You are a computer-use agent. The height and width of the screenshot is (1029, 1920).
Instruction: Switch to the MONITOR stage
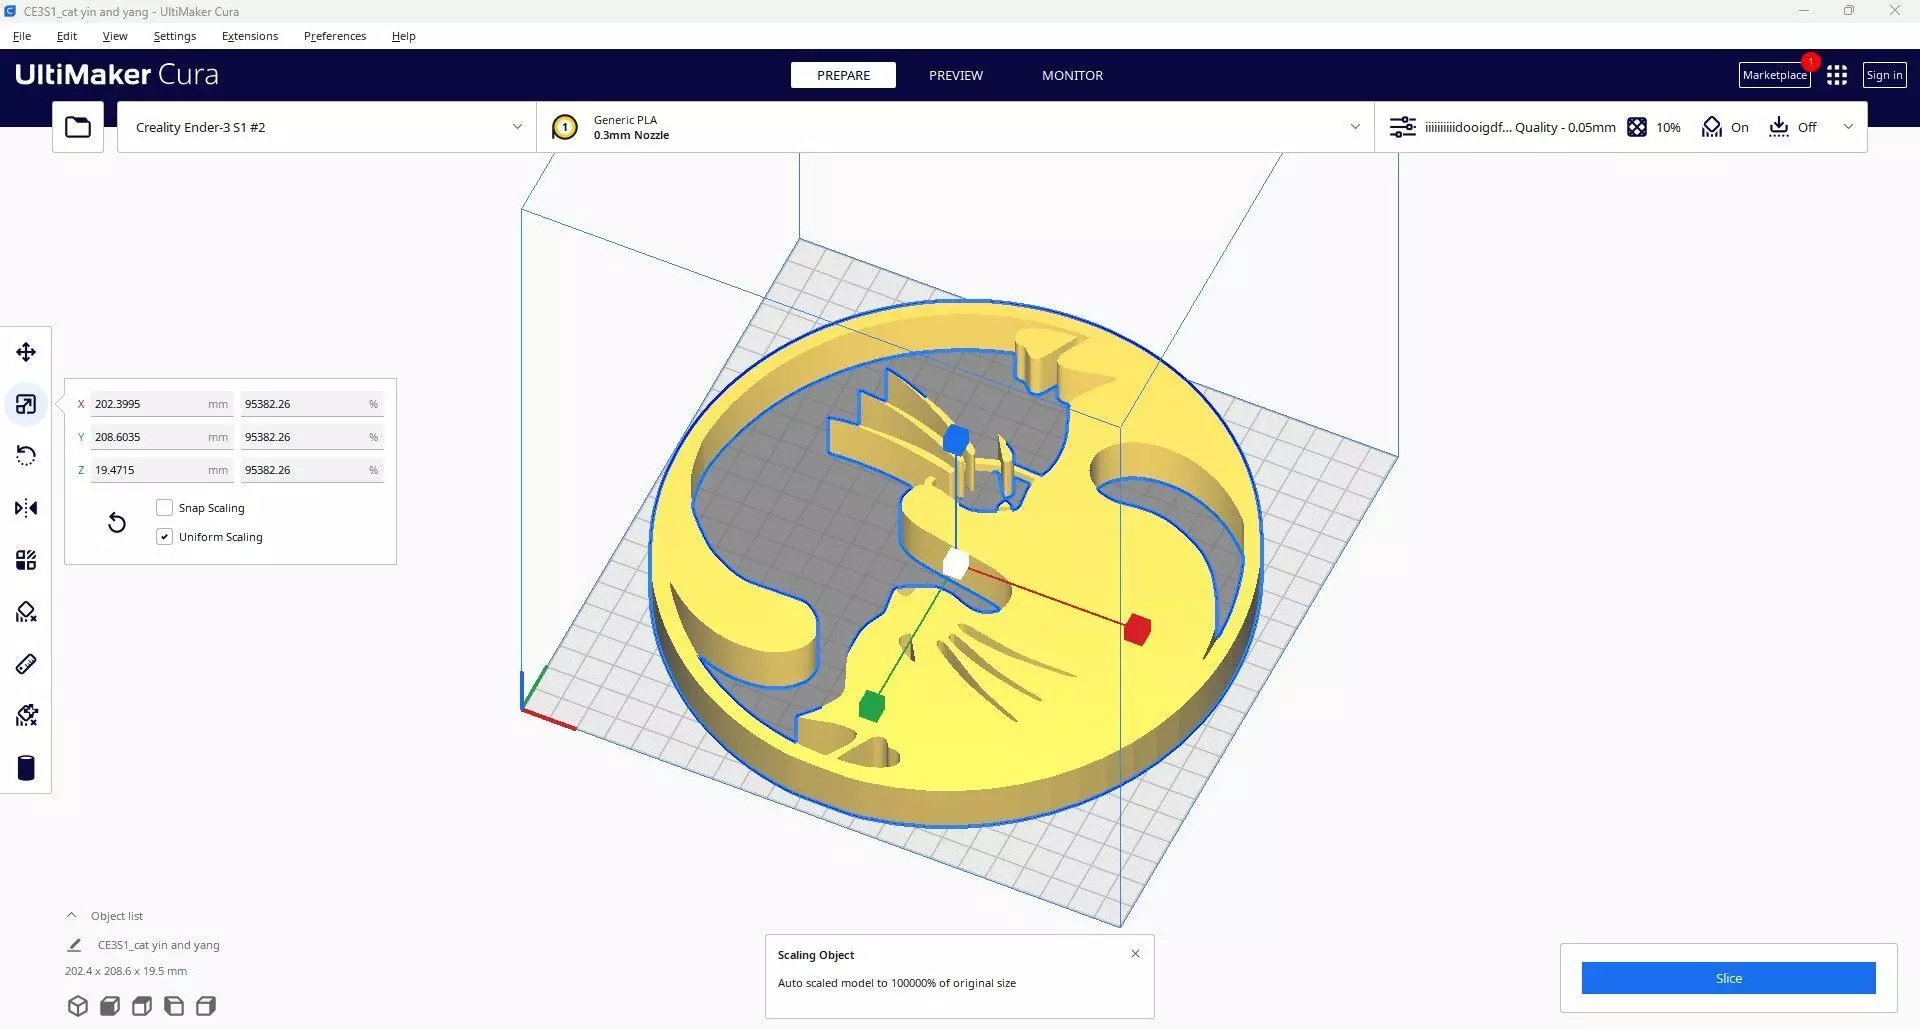(1072, 75)
